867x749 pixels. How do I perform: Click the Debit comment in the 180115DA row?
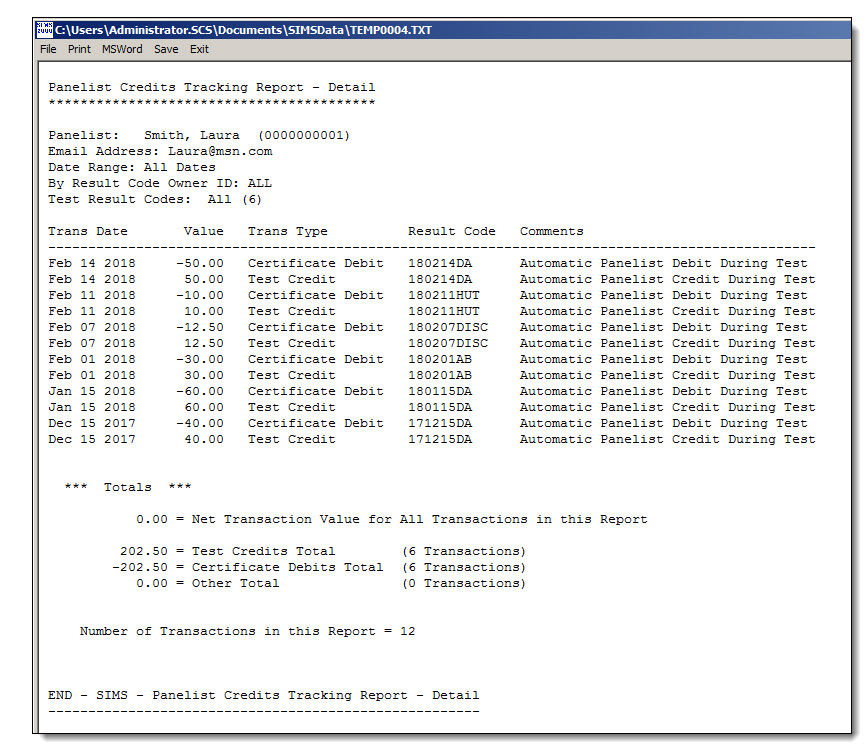(x=664, y=392)
